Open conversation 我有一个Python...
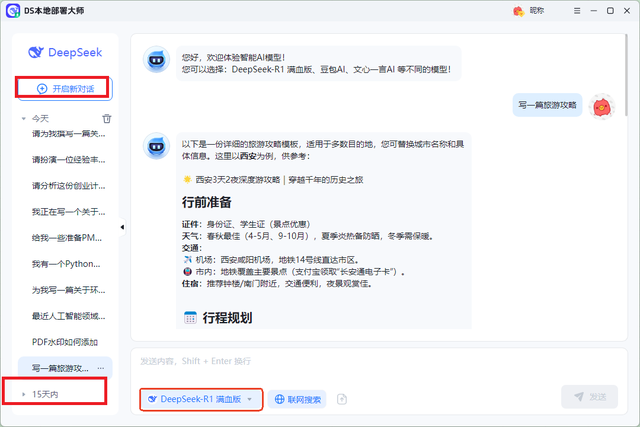The width and height of the screenshot is (640, 427). tap(65, 264)
